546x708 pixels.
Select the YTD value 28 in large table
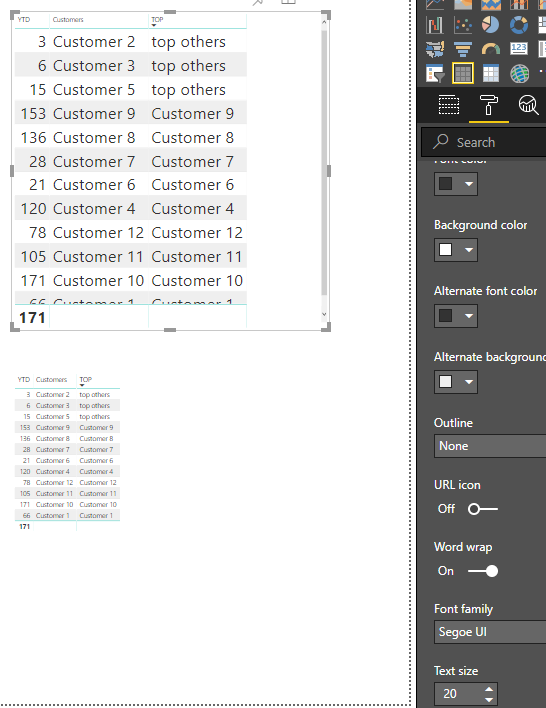click(37, 161)
